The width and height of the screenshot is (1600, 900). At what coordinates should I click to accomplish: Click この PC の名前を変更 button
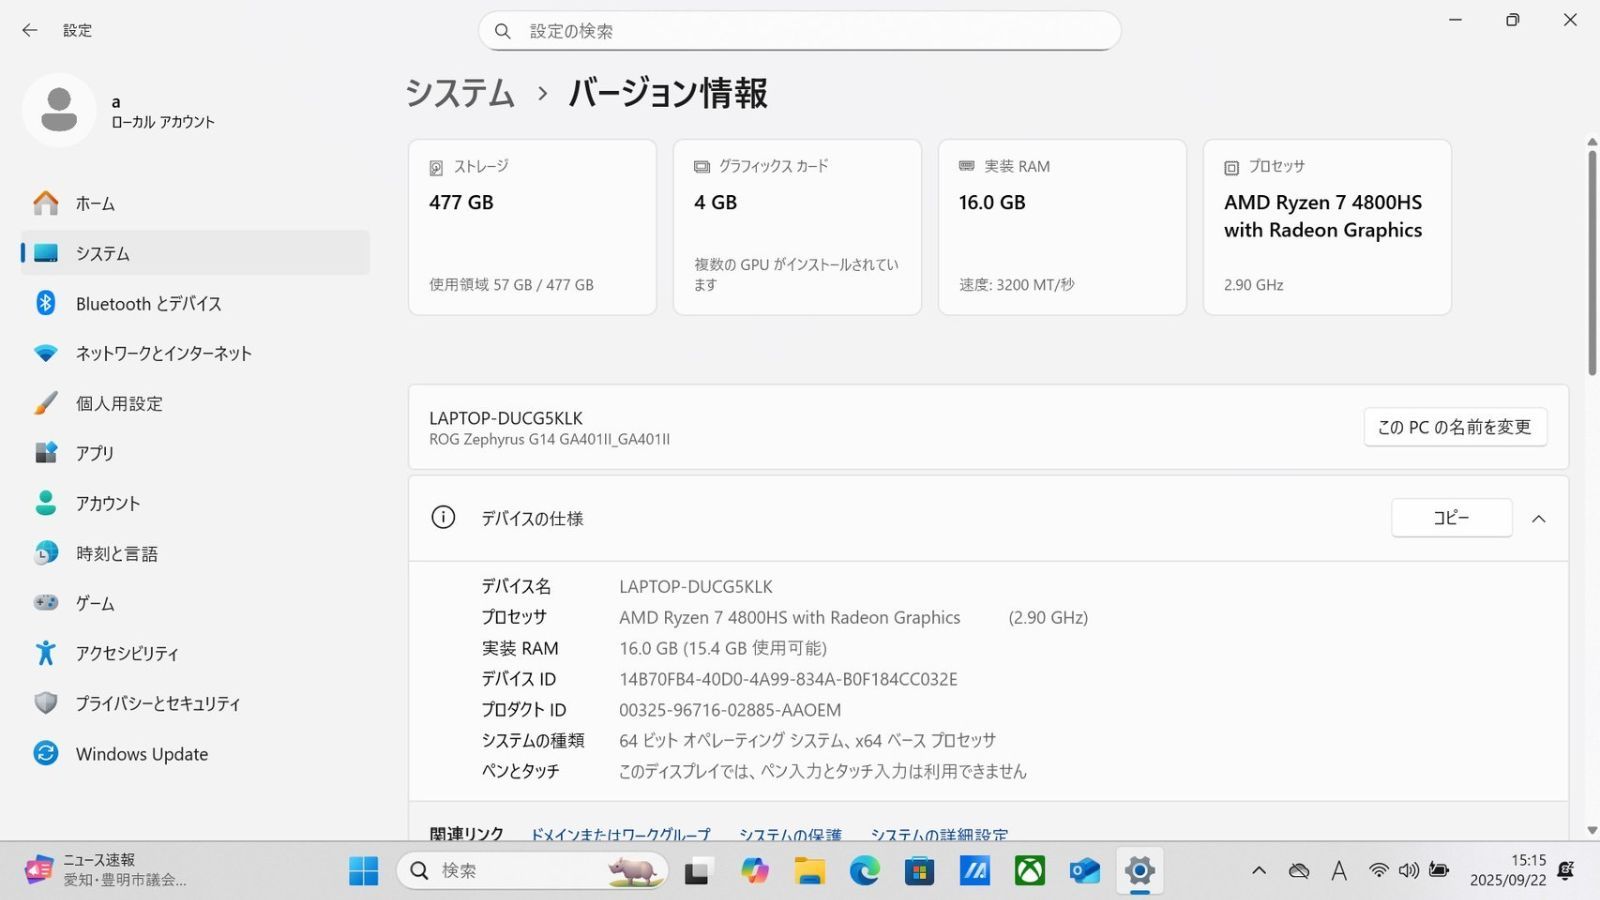click(1454, 427)
